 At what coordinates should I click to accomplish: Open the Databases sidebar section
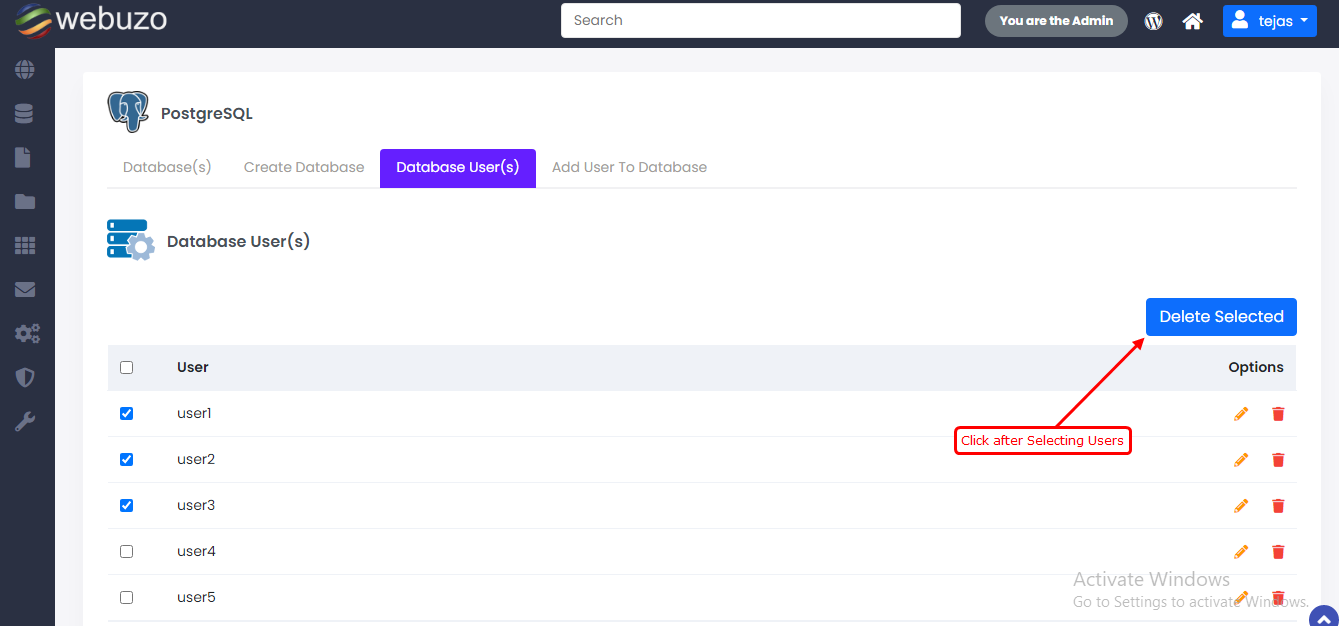tap(24, 113)
